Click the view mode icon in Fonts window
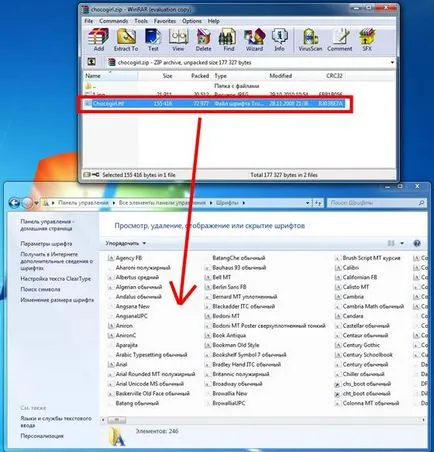This screenshot has width=434, height=452. coord(391,243)
